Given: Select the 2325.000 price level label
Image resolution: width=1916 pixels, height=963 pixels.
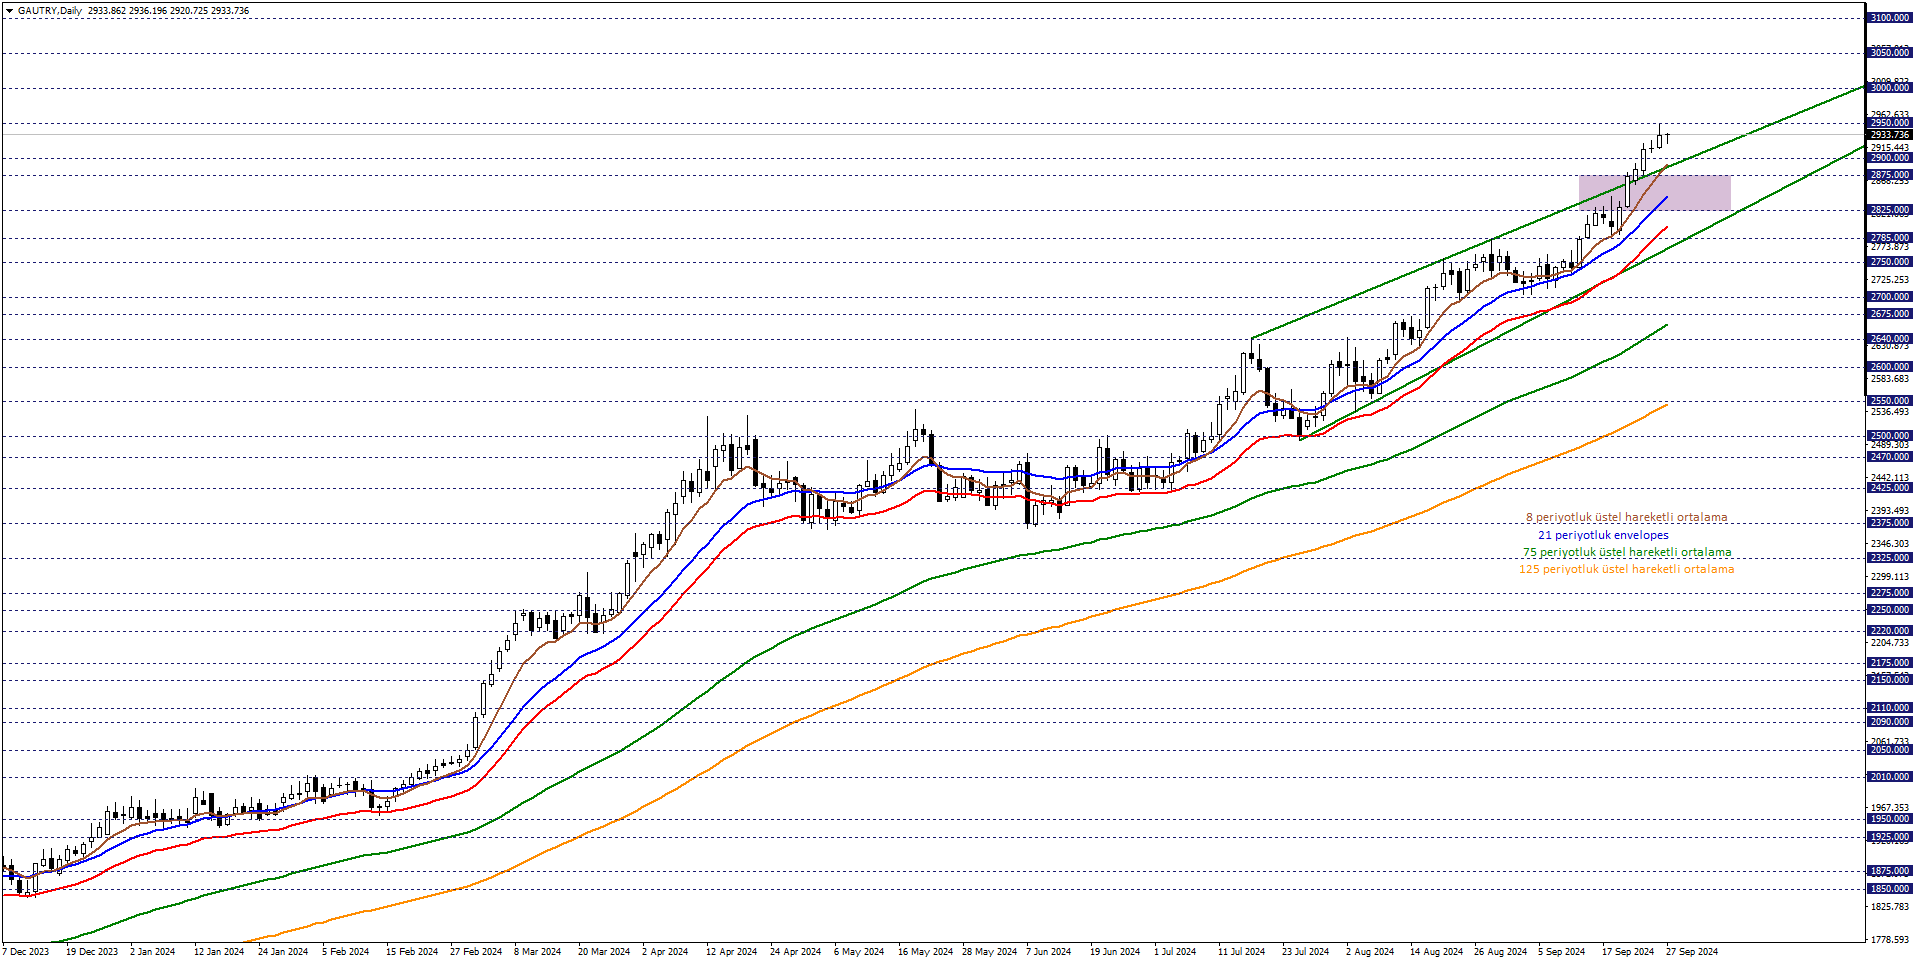Looking at the screenshot, I should [1890, 558].
